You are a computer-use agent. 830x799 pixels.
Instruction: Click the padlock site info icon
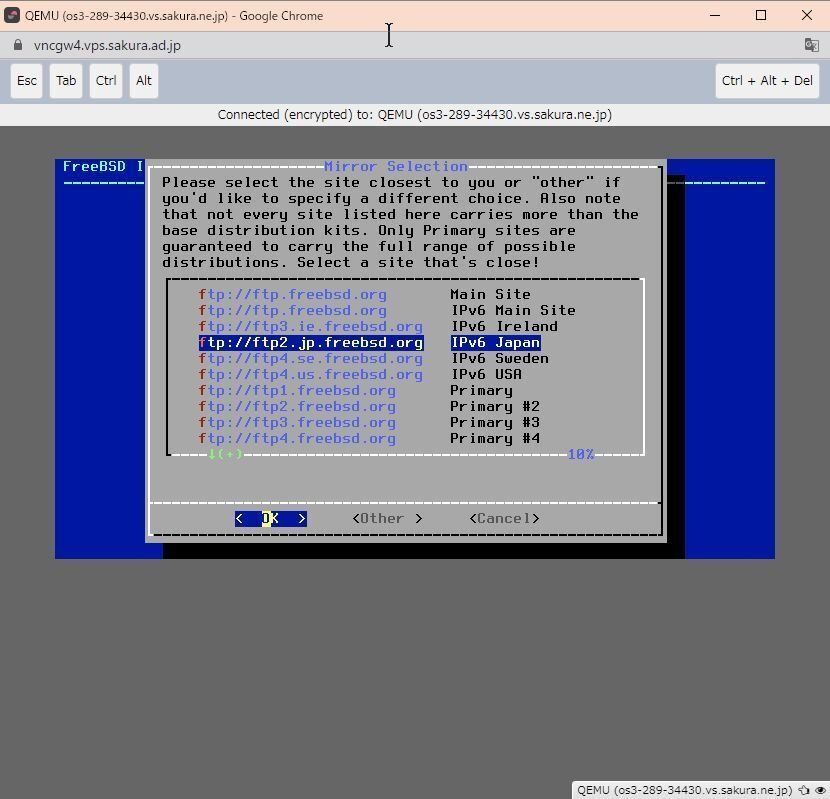tap(18, 45)
